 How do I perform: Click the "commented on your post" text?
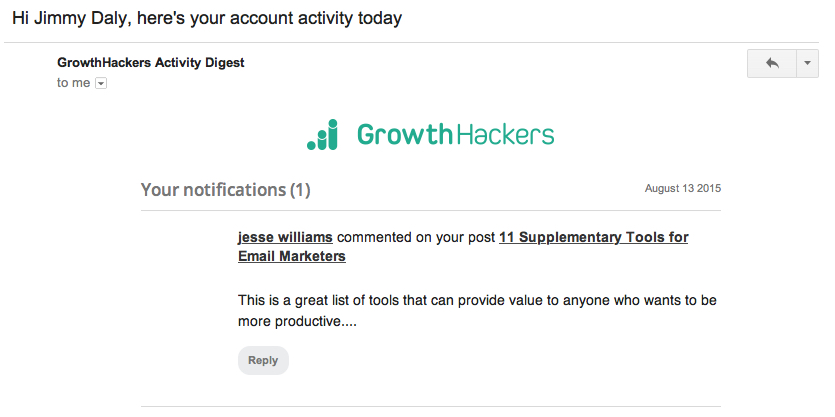[416, 237]
